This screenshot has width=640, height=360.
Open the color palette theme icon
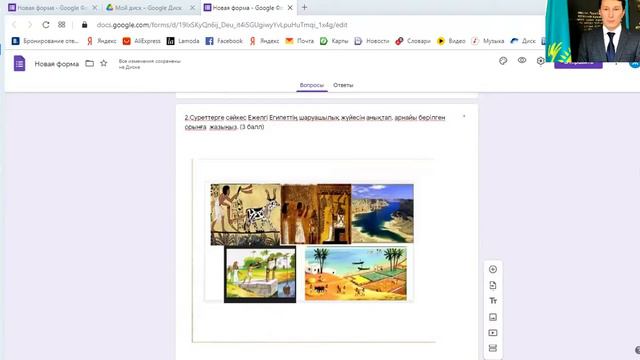pyautogui.click(x=503, y=61)
